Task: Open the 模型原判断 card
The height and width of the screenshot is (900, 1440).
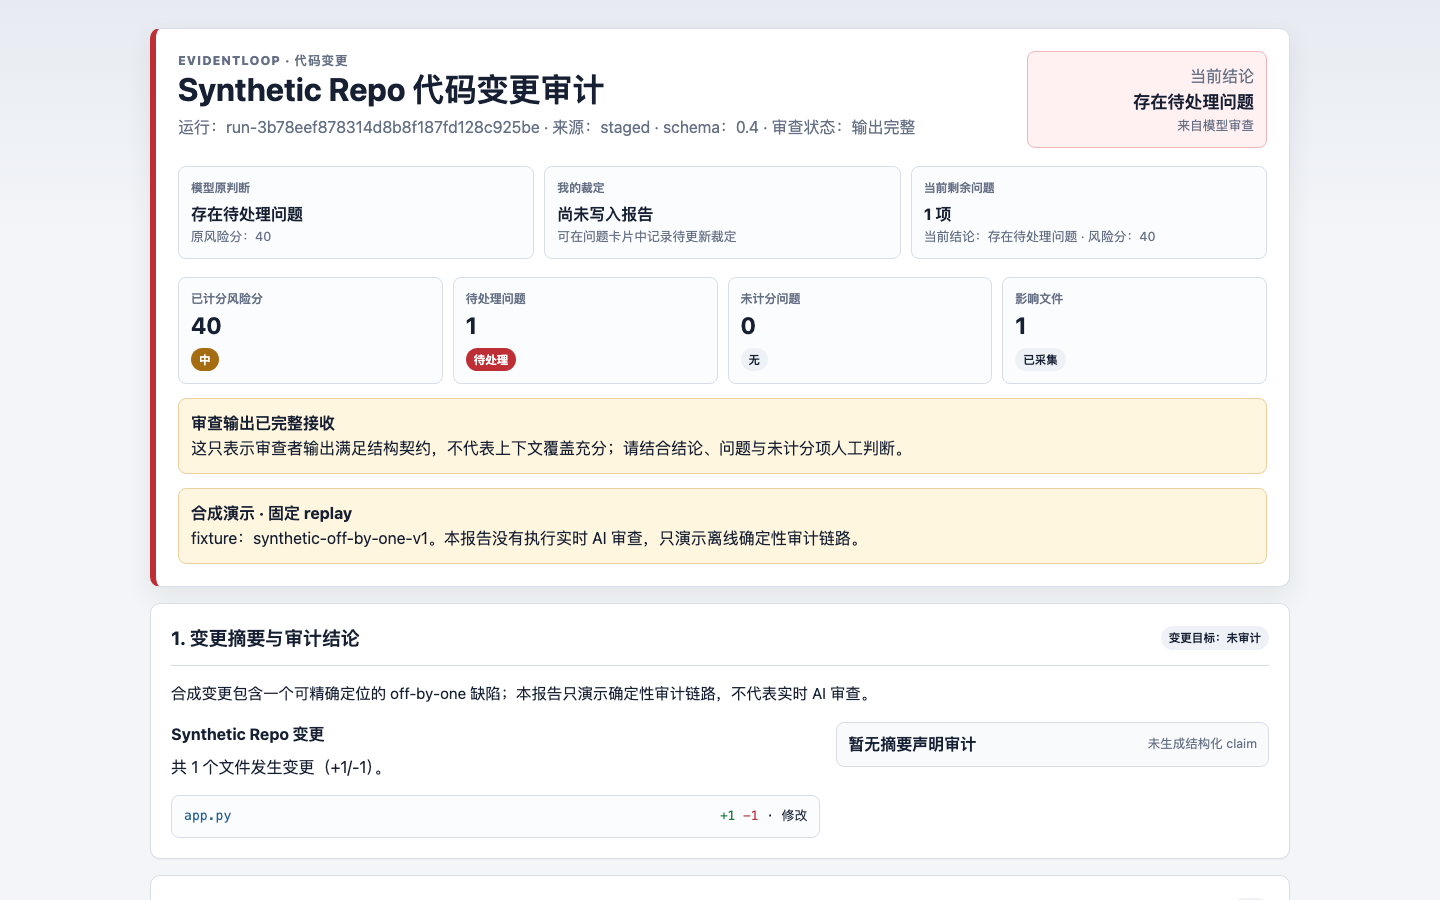Action: [355, 212]
